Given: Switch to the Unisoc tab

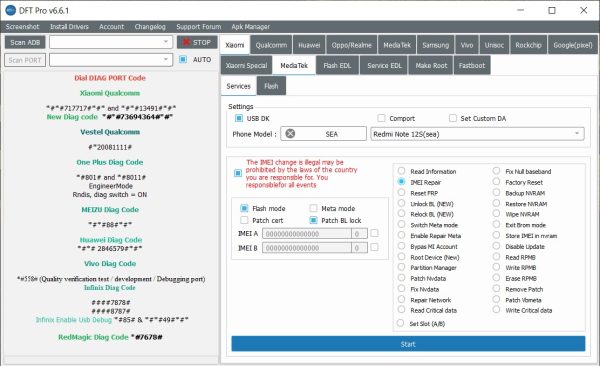Looking at the screenshot, I should (x=494, y=45).
